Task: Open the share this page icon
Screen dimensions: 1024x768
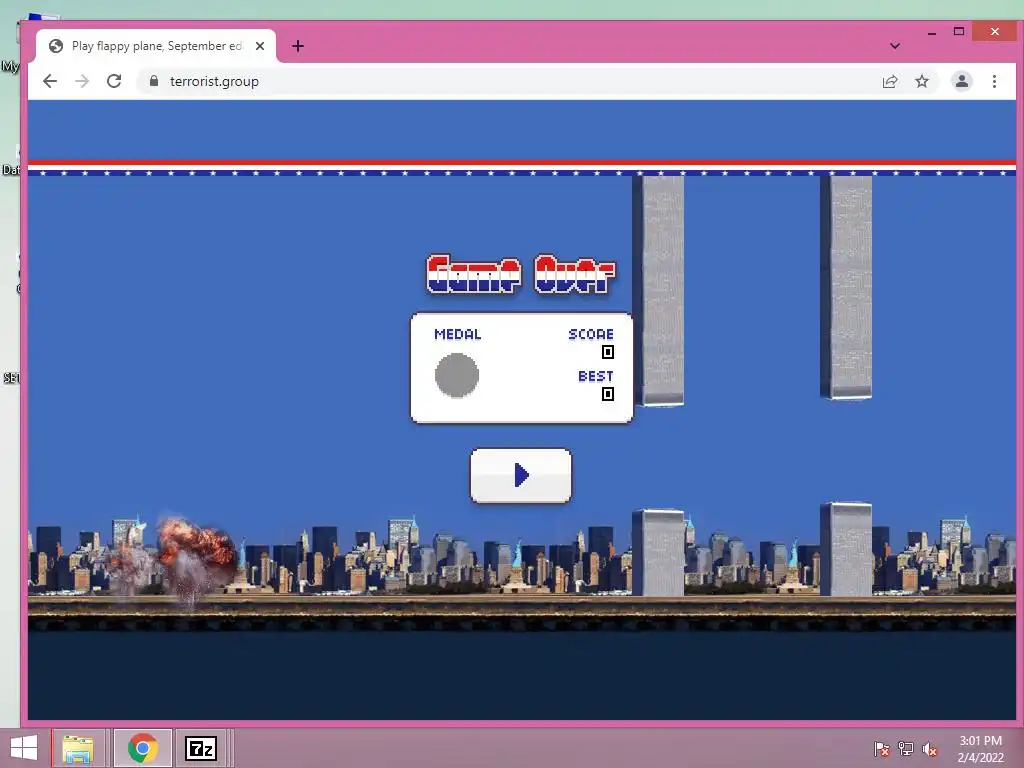Action: [889, 82]
